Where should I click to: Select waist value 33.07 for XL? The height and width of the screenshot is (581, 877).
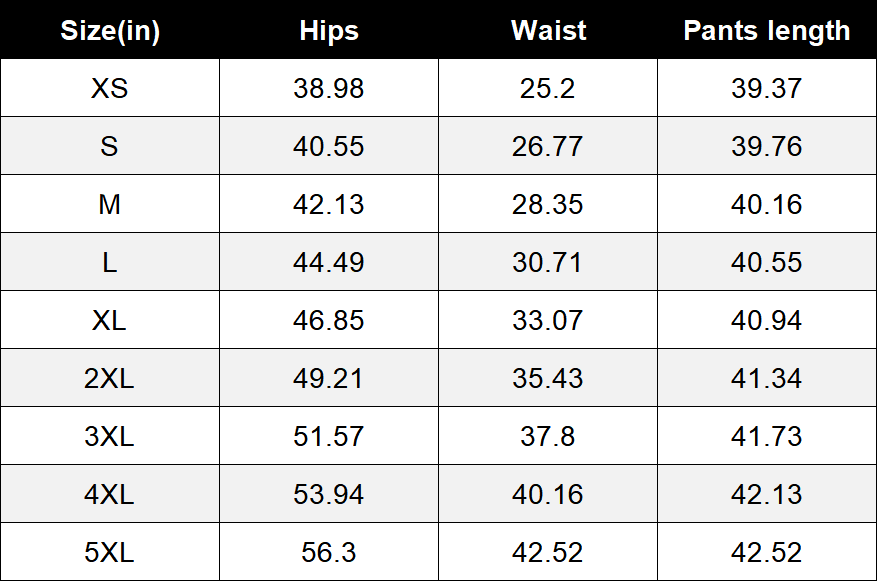pos(548,321)
